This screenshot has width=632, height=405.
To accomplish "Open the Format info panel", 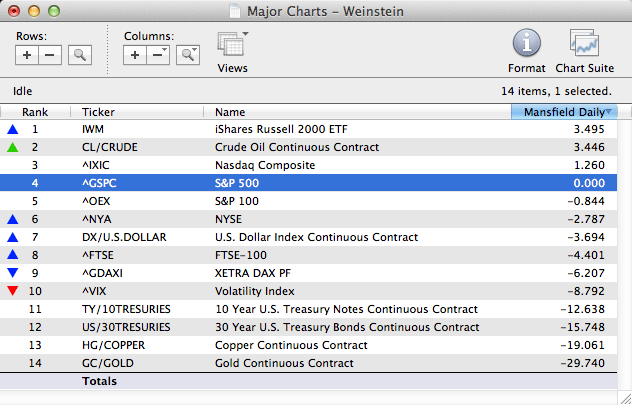I will (x=526, y=48).
